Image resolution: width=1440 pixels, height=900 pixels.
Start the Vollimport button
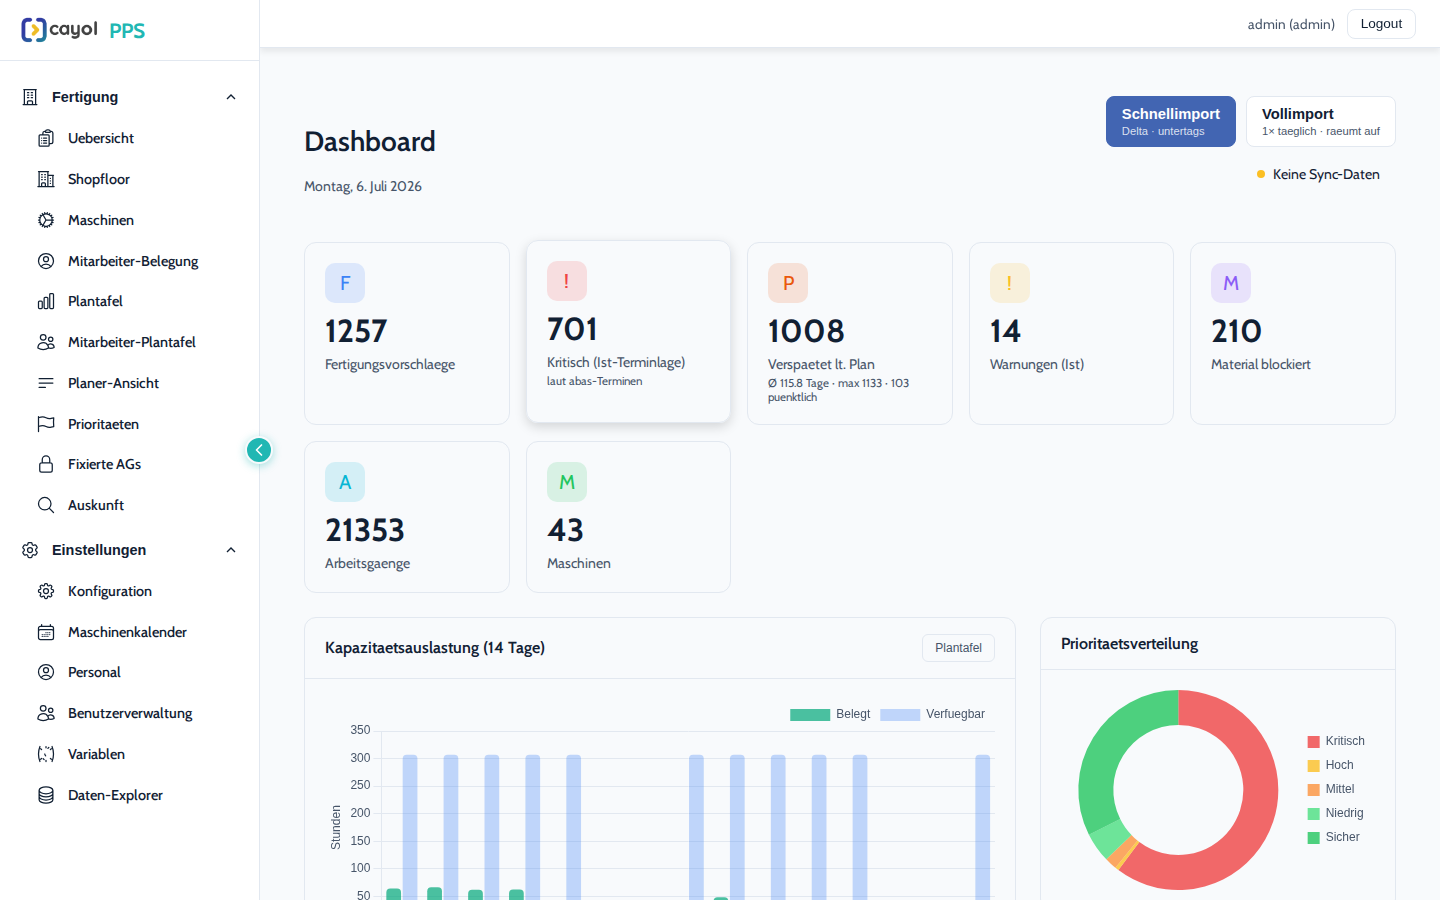pos(1321,121)
